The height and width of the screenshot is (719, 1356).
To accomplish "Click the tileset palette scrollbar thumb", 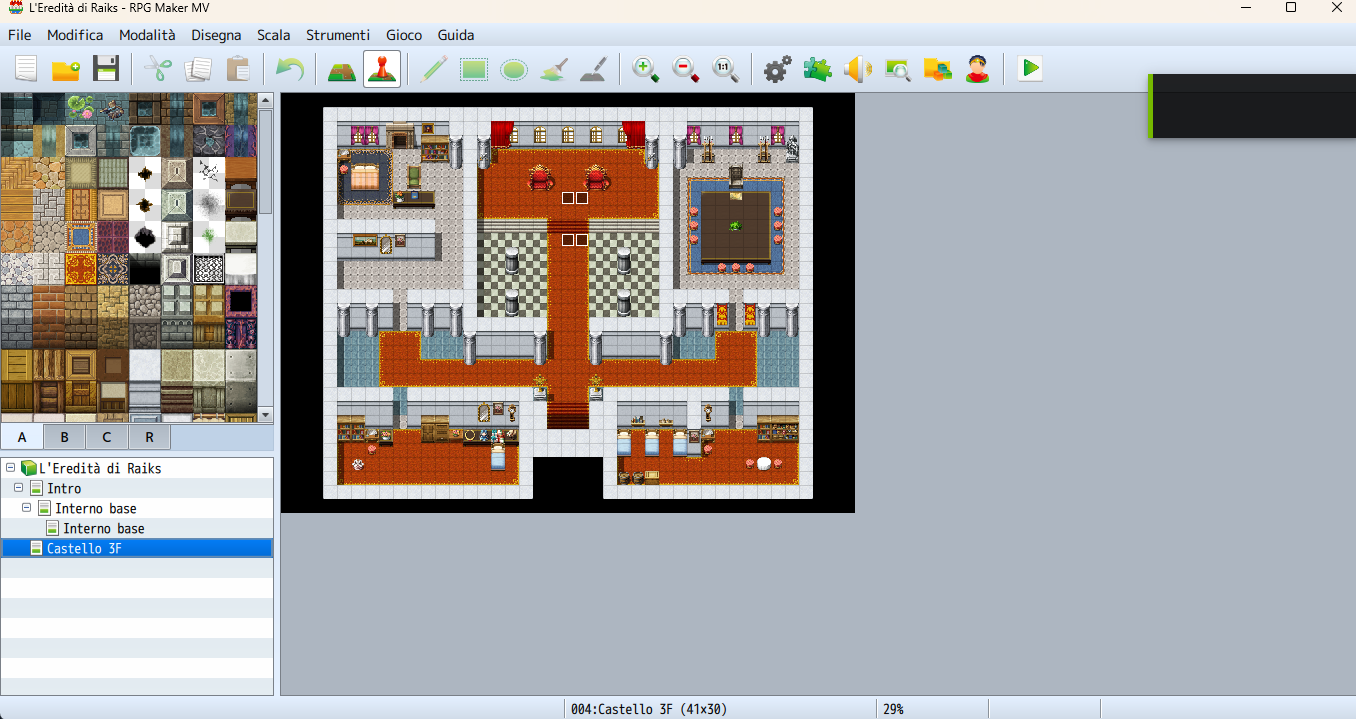I will point(265,160).
